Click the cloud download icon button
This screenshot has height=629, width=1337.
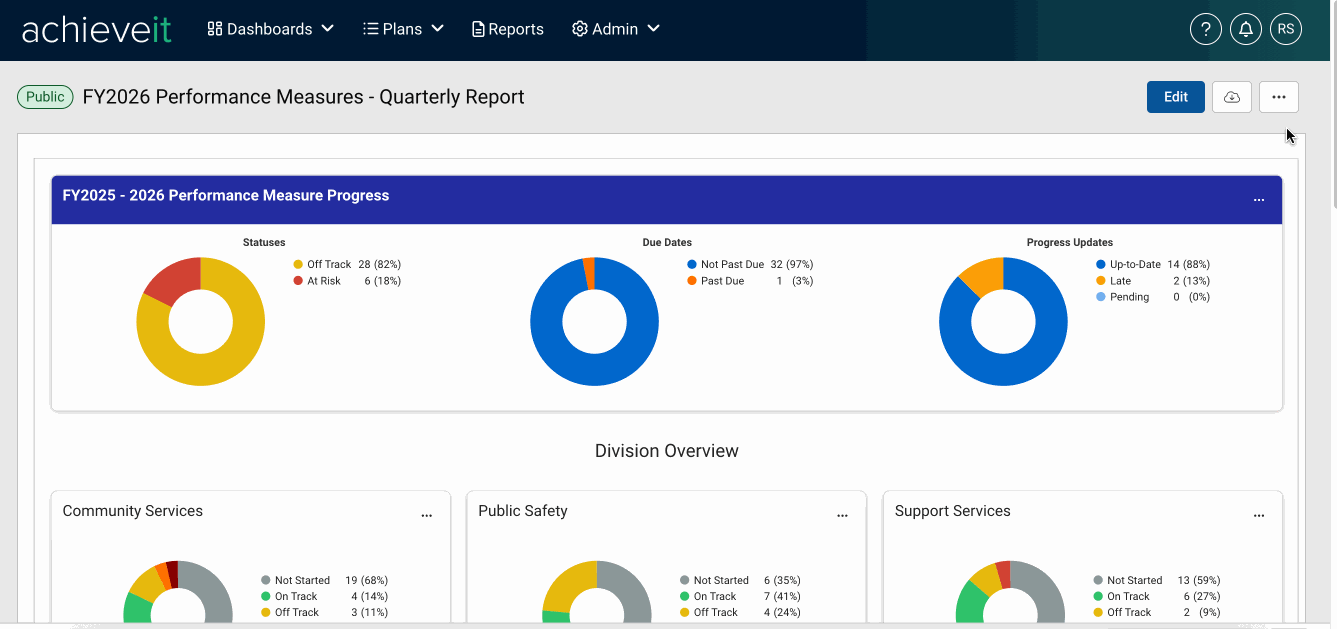pyautogui.click(x=1232, y=97)
